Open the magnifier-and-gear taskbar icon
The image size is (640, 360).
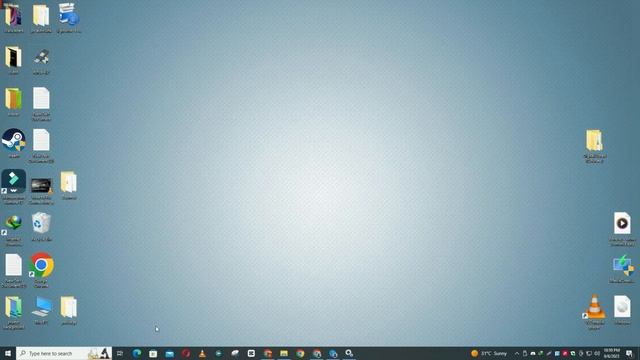(x=349, y=353)
